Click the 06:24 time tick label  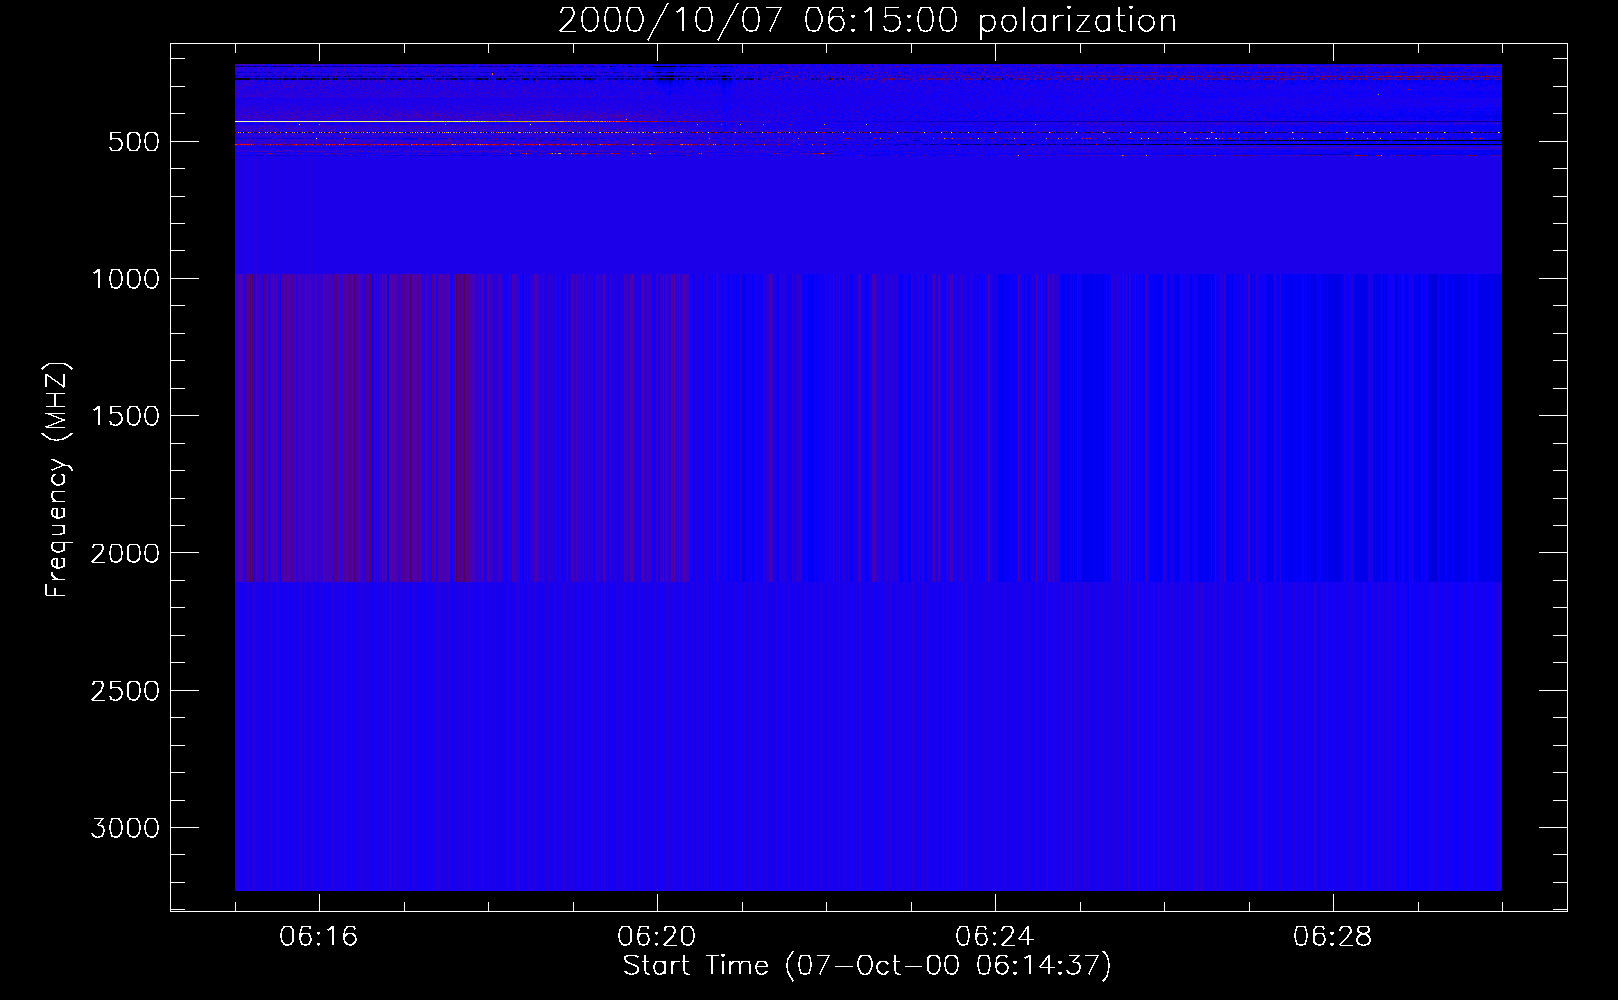(x=994, y=937)
